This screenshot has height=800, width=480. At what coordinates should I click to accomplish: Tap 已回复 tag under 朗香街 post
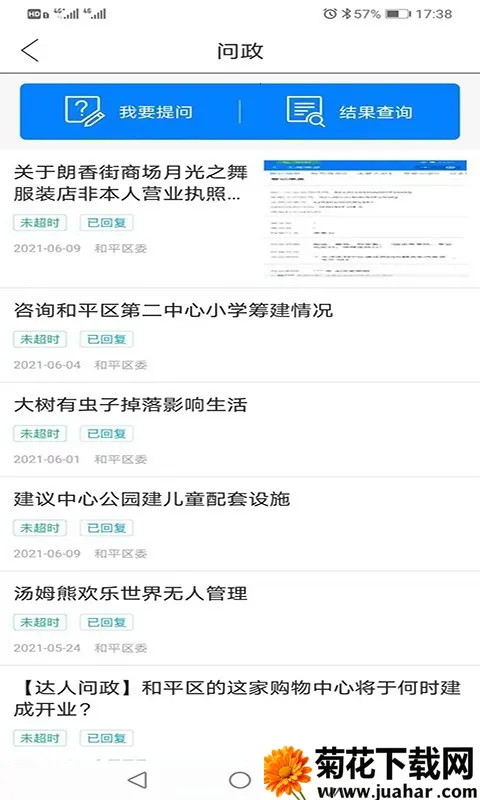(107, 223)
